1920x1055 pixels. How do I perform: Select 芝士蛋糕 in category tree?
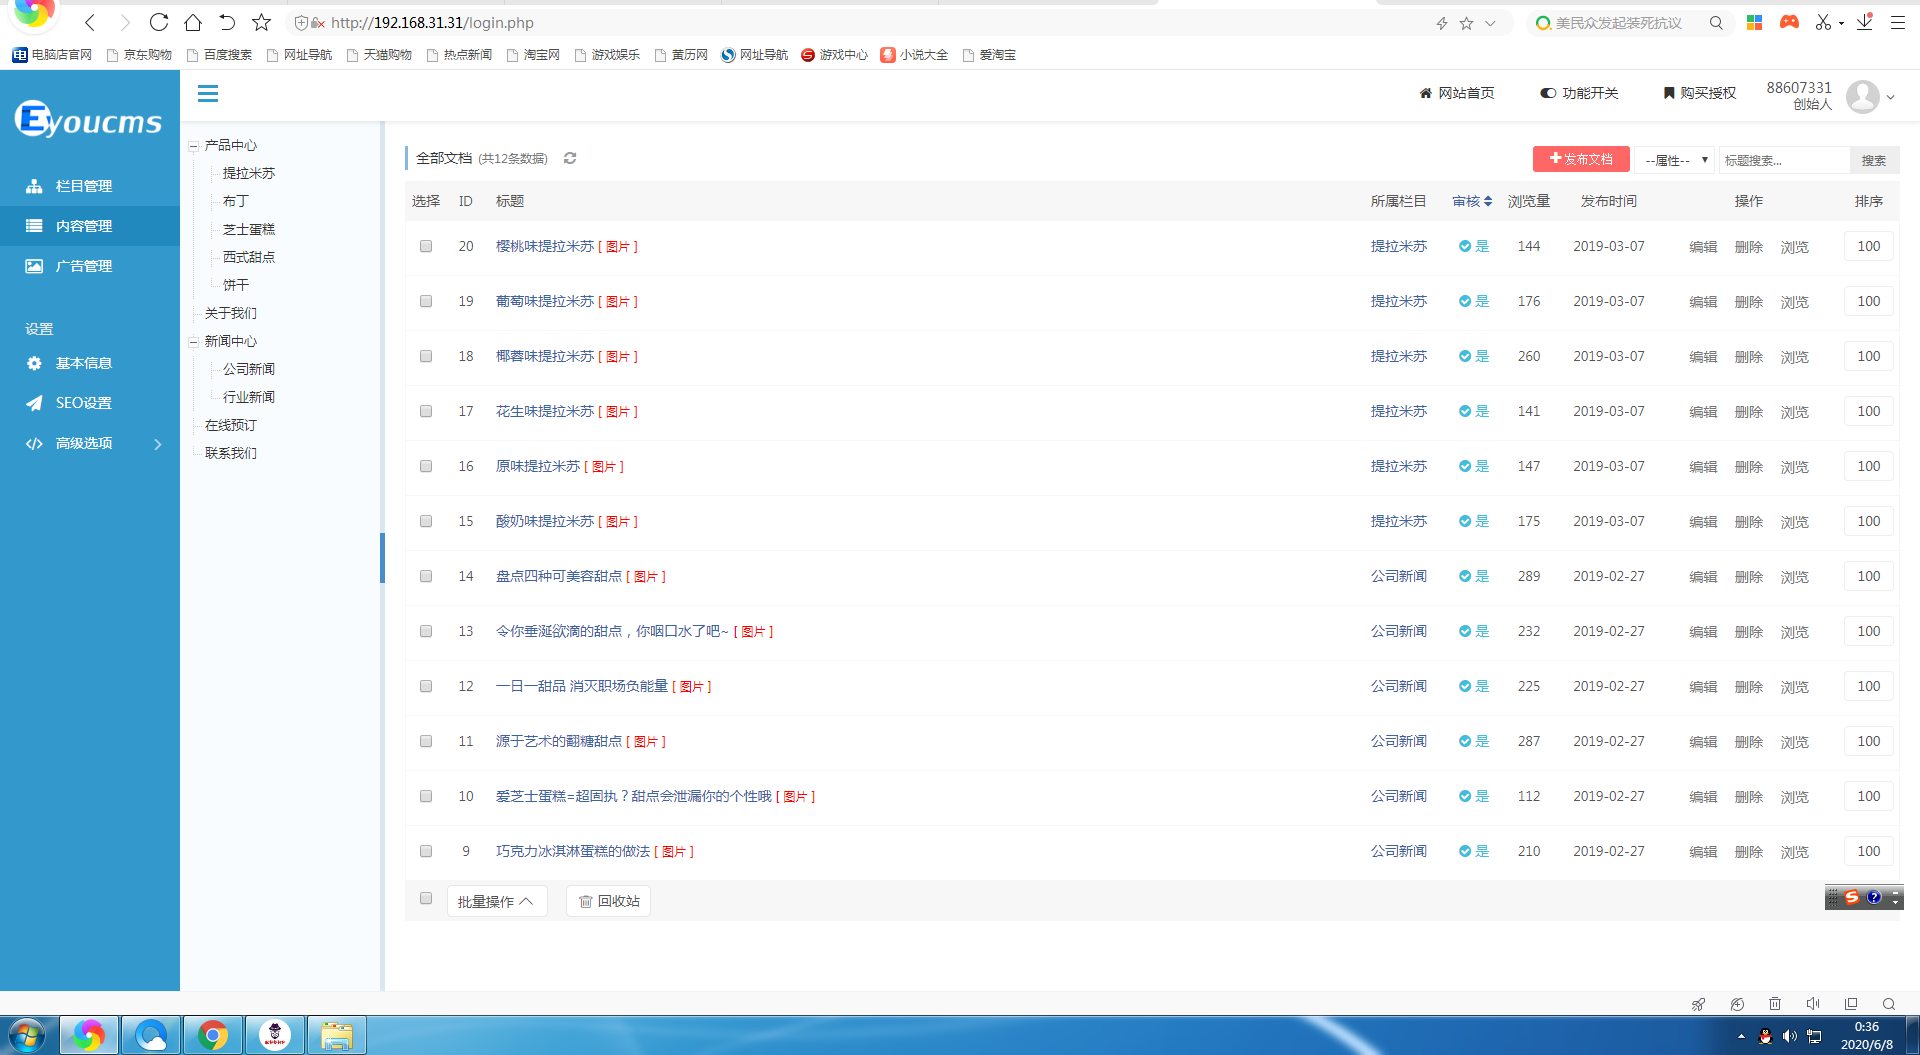pos(249,230)
